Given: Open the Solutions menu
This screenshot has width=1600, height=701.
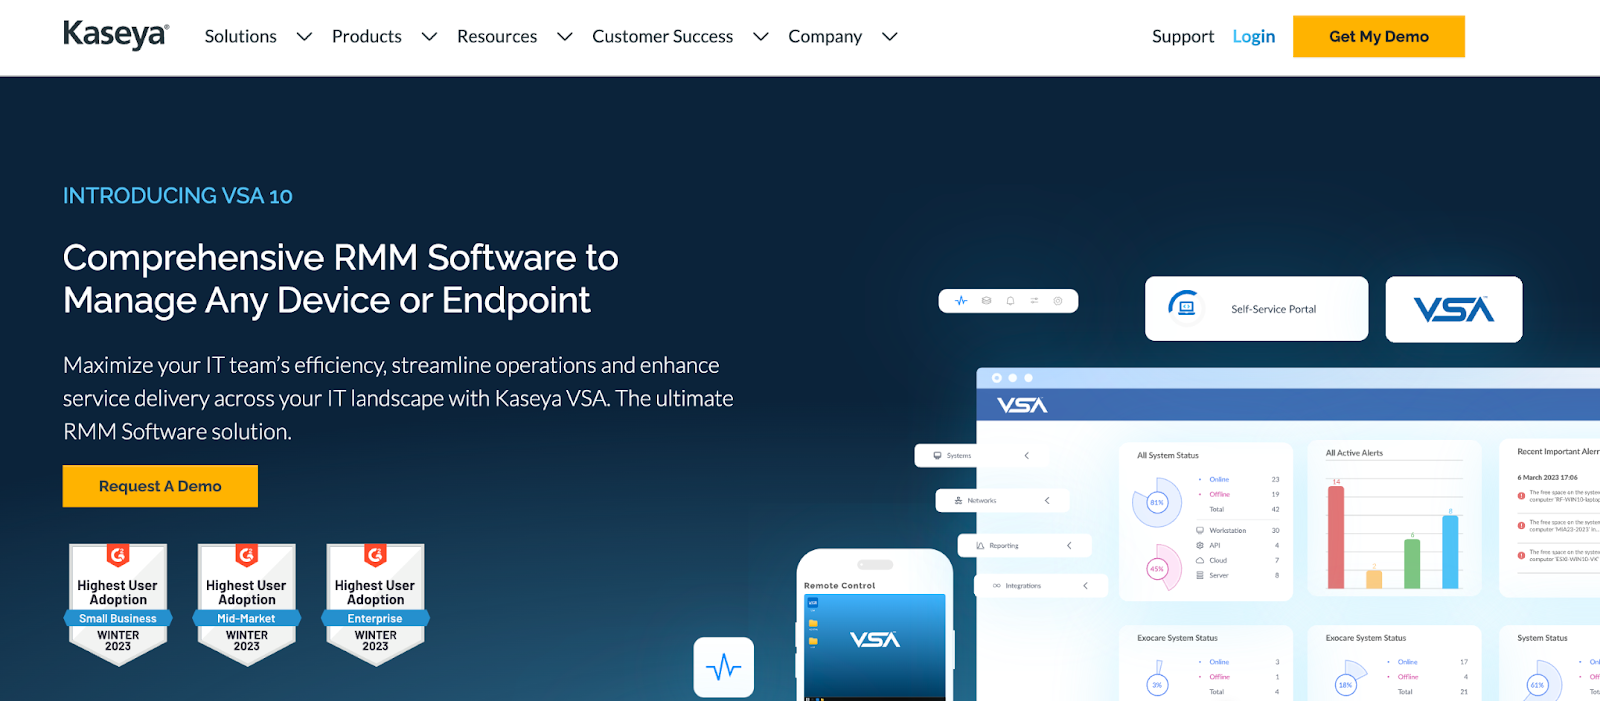Looking at the screenshot, I should [241, 36].
